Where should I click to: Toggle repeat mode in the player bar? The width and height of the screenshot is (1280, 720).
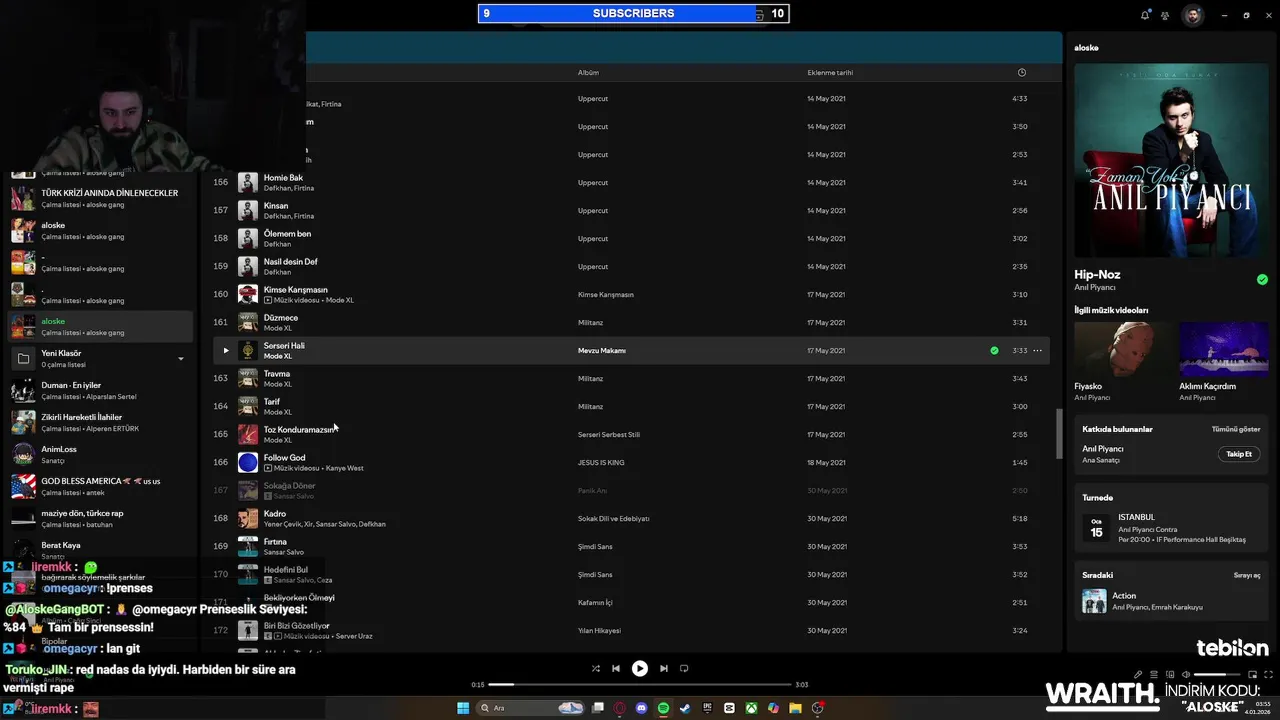click(684, 668)
